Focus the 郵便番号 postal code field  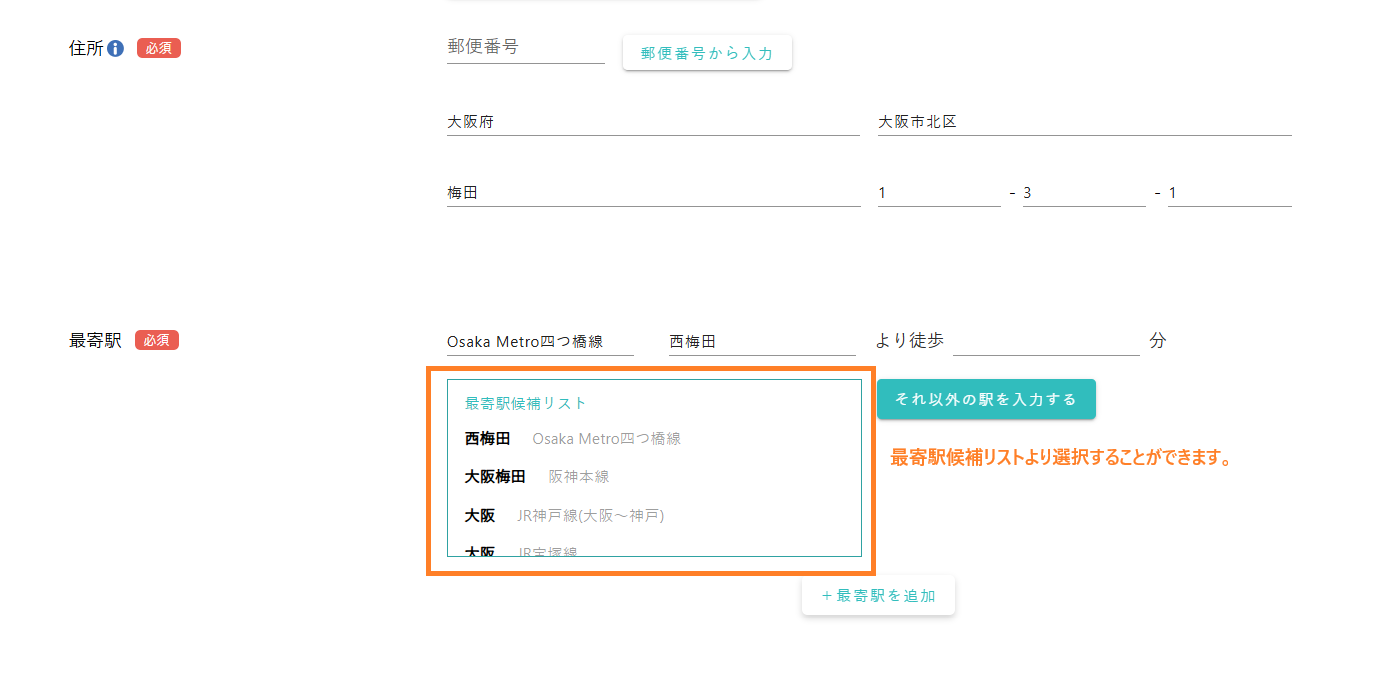pos(525,47)
